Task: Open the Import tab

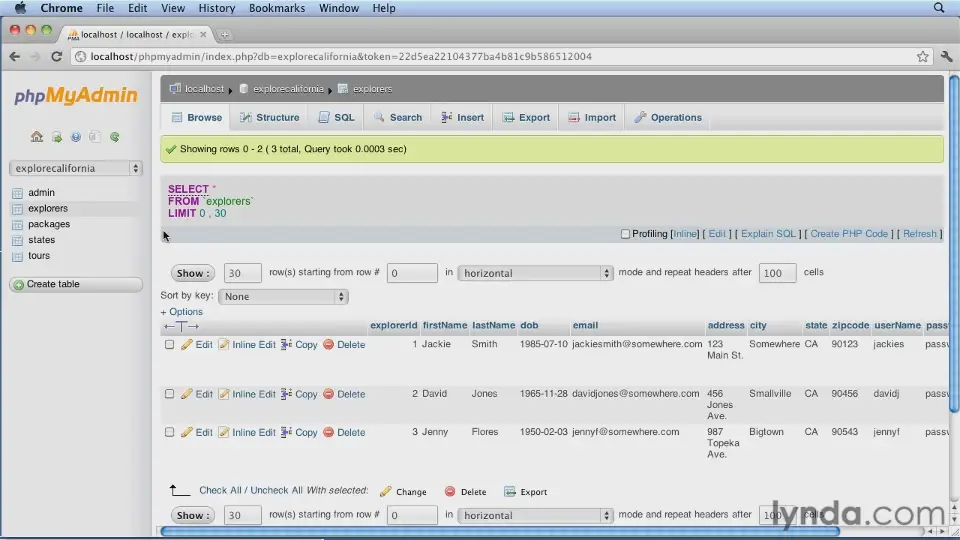Action: coord(591,118)
